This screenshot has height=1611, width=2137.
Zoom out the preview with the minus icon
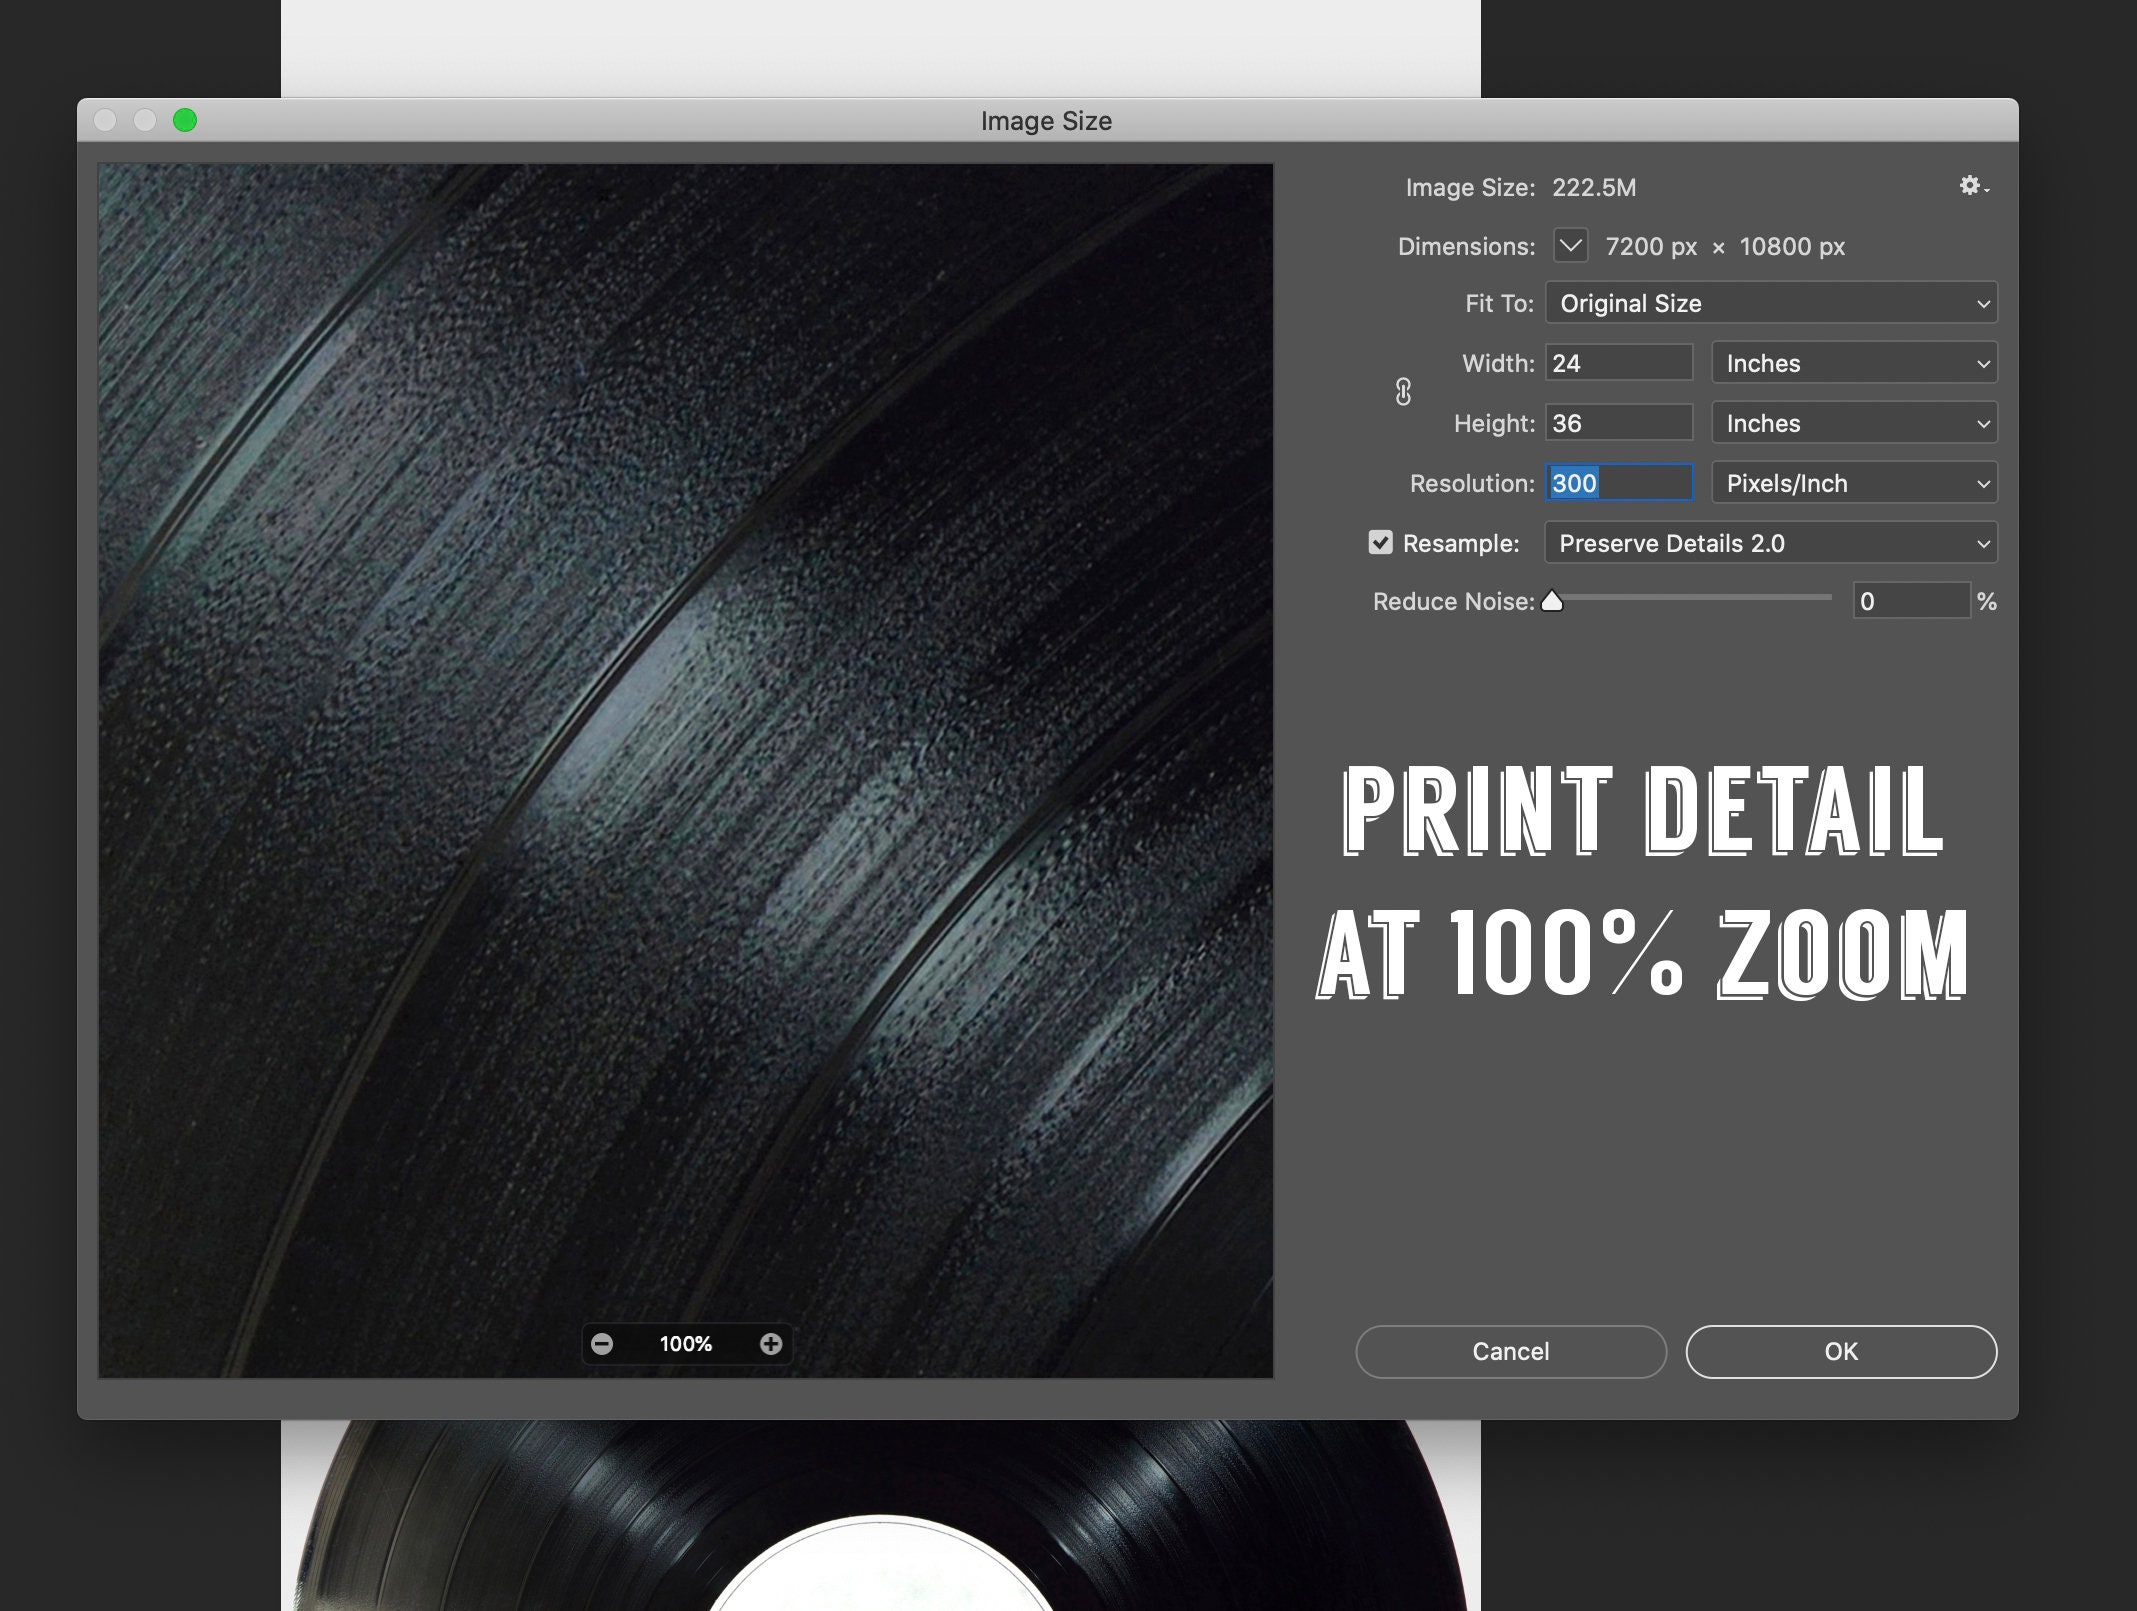coord(604,1344)
